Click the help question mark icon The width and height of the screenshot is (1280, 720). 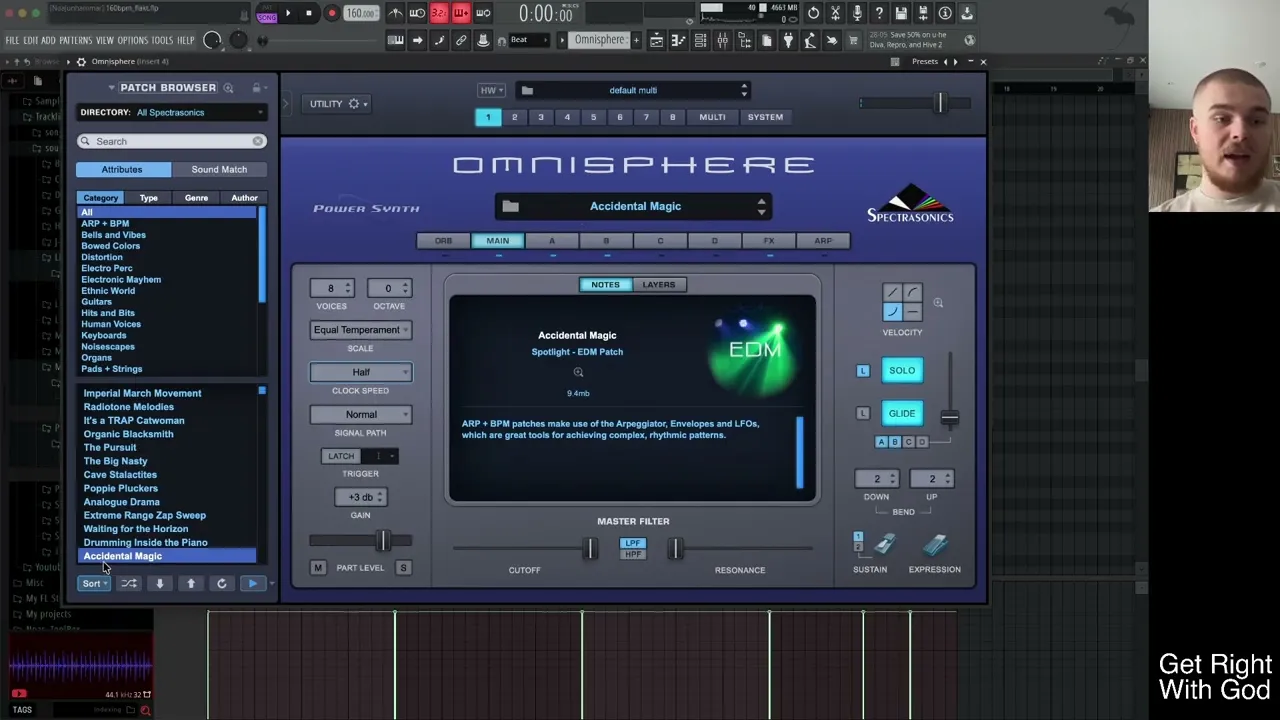pos(879,13)
